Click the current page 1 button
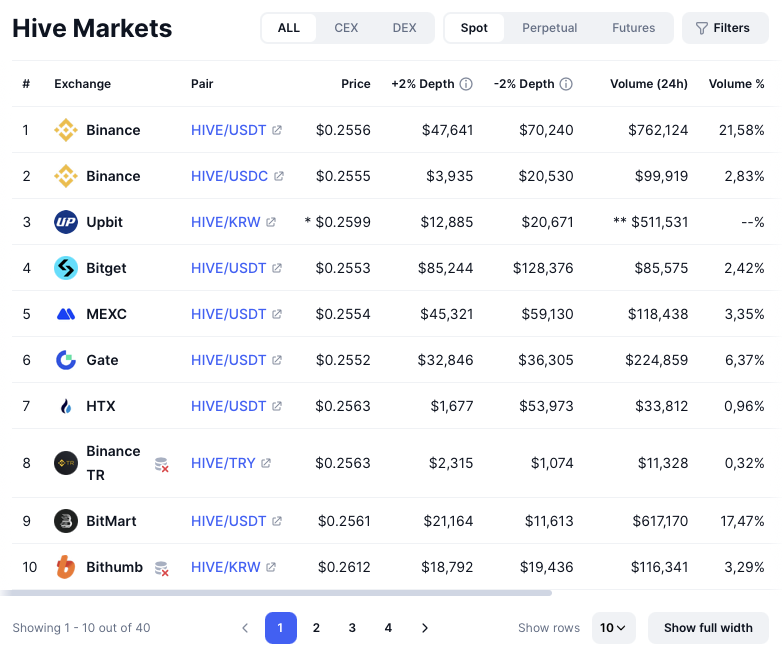 (281, 628)
